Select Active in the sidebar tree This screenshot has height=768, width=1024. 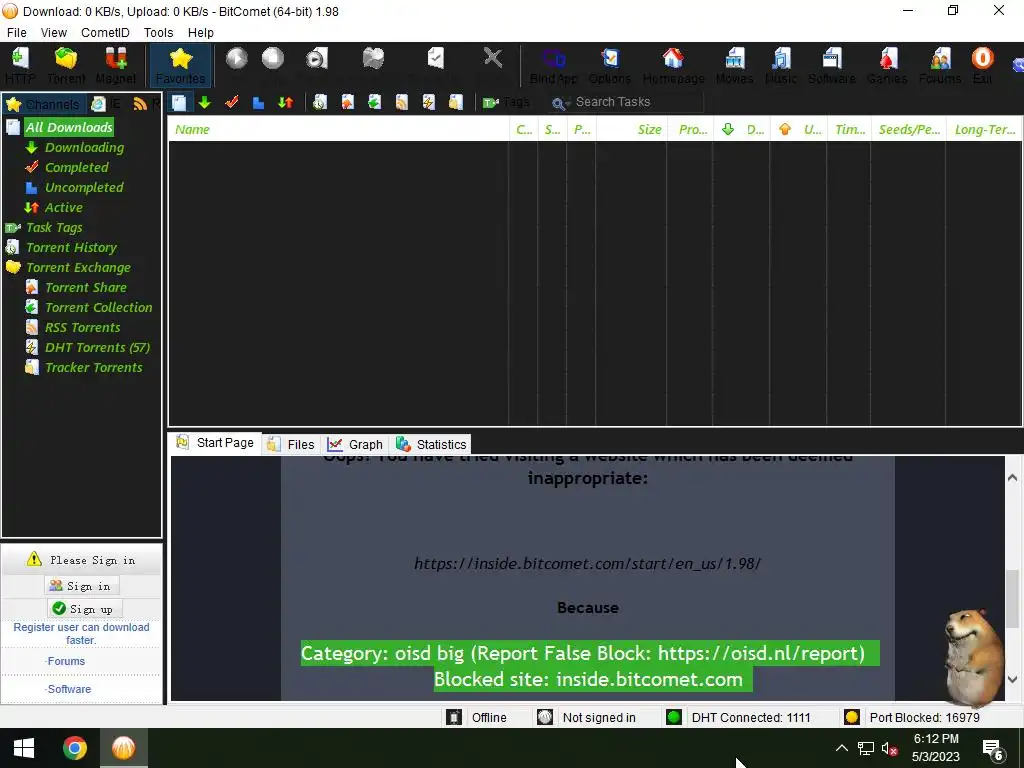(x=63, y=208)
